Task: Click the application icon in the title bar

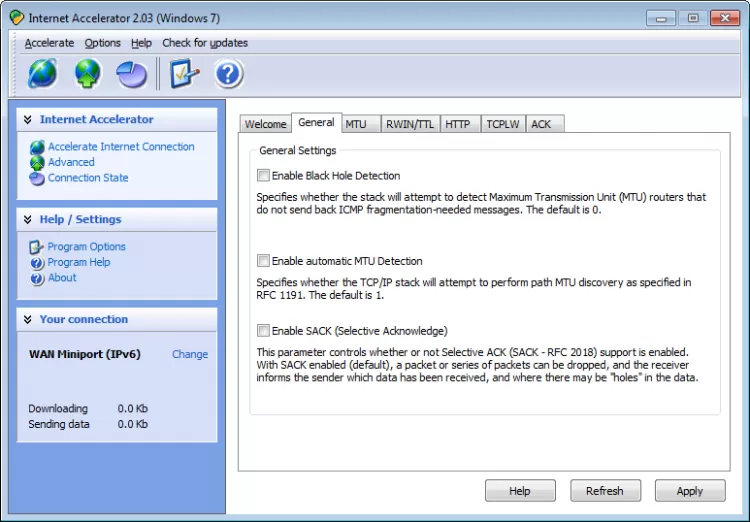Action: click(17, 18)
